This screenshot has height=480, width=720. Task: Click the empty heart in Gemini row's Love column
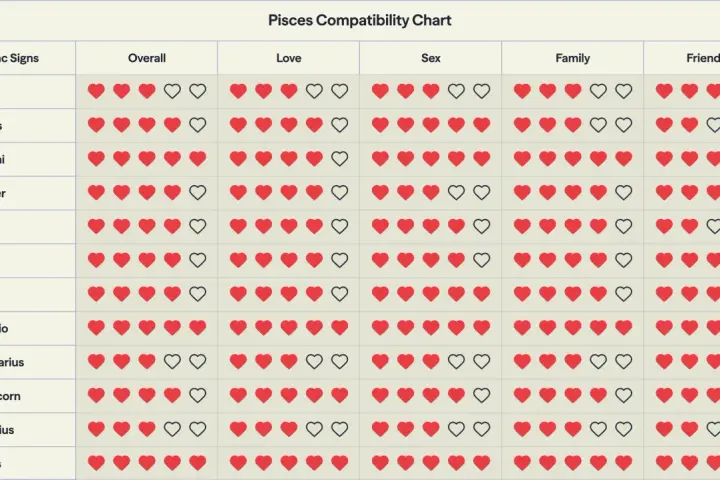[339, 158]
